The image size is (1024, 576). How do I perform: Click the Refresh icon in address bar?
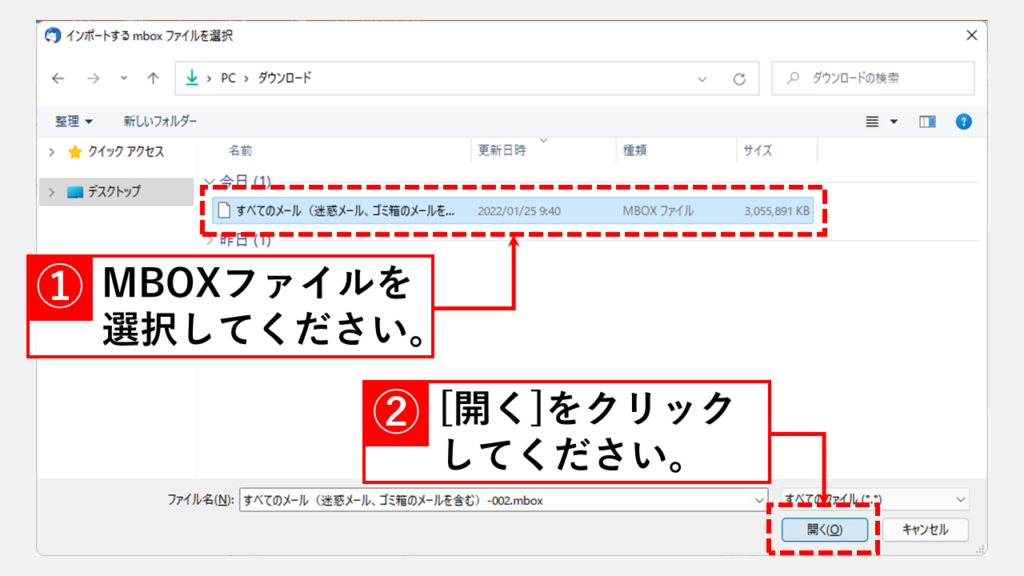(739, 78)
